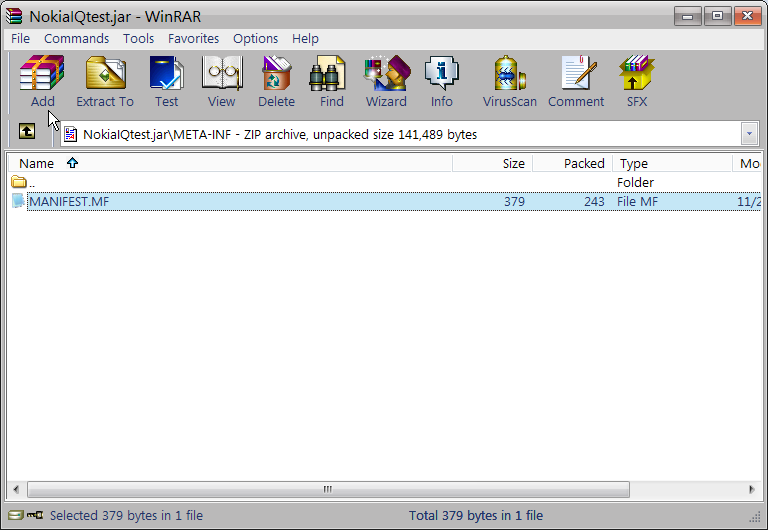Sort by the Type column header
This screenshot has height=530, width=768.
click(672, 163)
